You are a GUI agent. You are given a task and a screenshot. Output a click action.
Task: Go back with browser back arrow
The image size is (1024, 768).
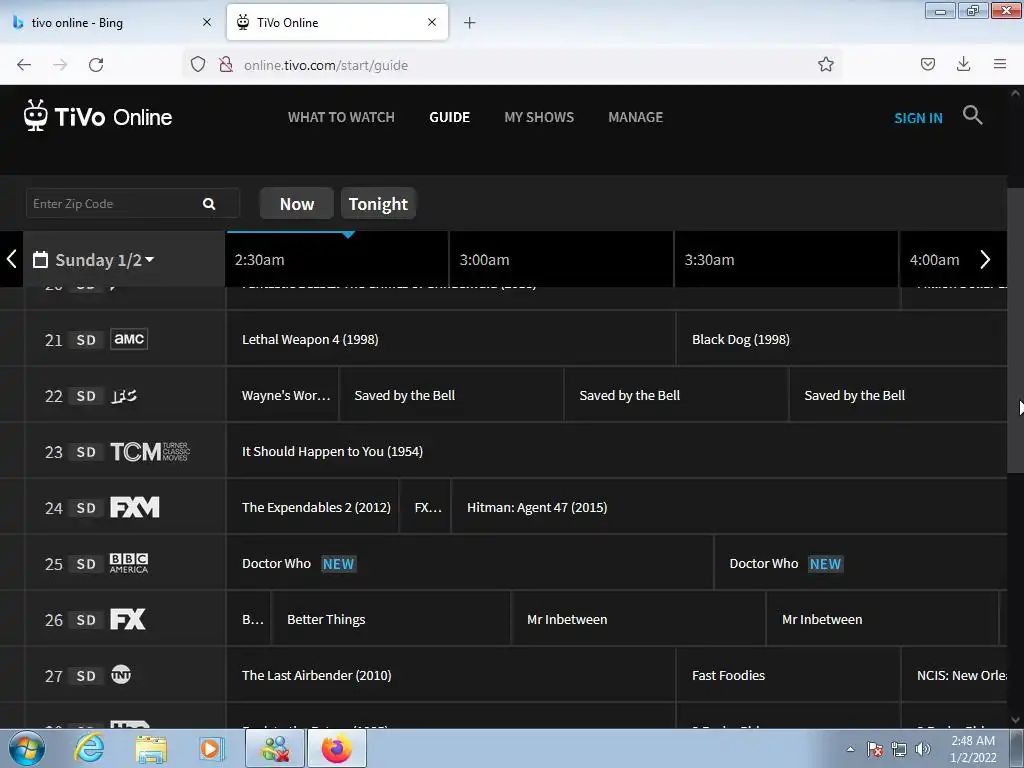(x=24, y=65)
